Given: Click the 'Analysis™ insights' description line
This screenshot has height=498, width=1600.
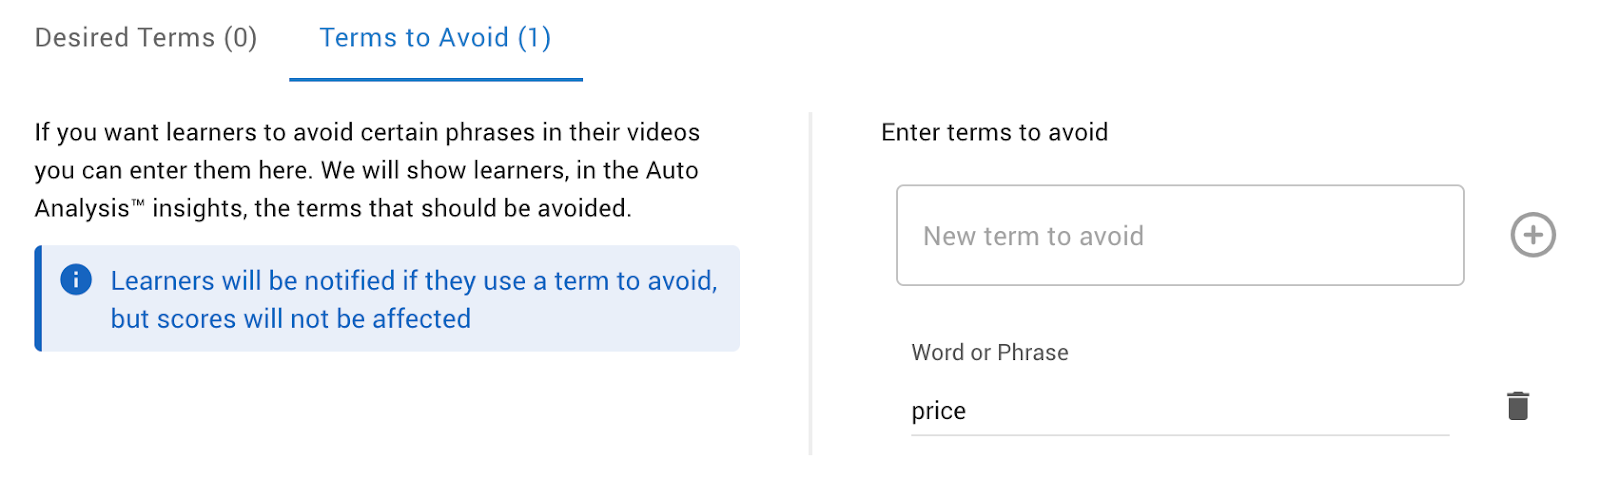Looking at the screenshot, I should [x=332, y=208].
